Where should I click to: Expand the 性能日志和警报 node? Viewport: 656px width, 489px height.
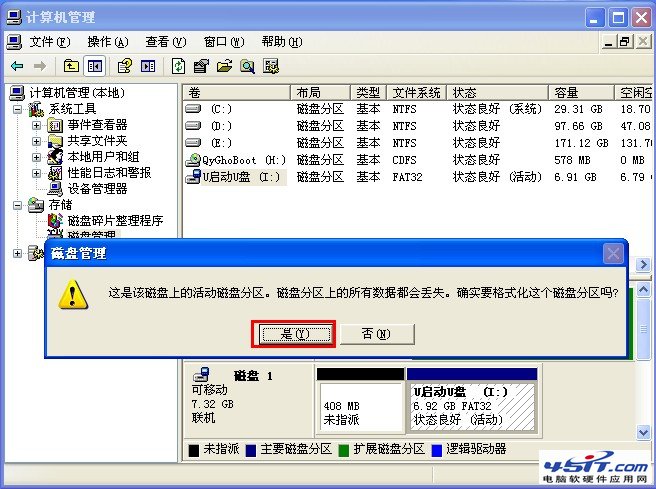pyautogui.click(x=36, y=173)
